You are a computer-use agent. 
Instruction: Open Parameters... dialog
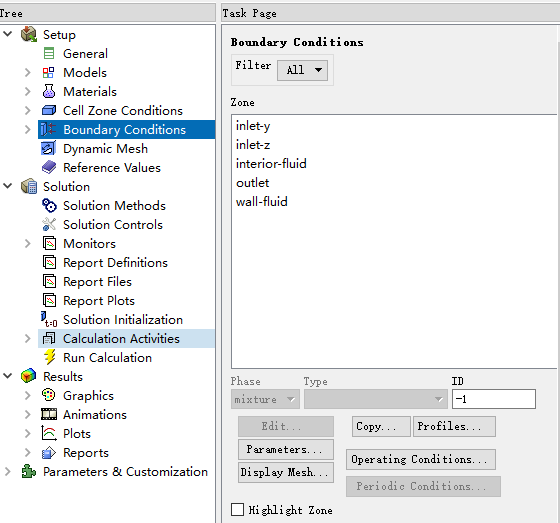tap(286, 449)
